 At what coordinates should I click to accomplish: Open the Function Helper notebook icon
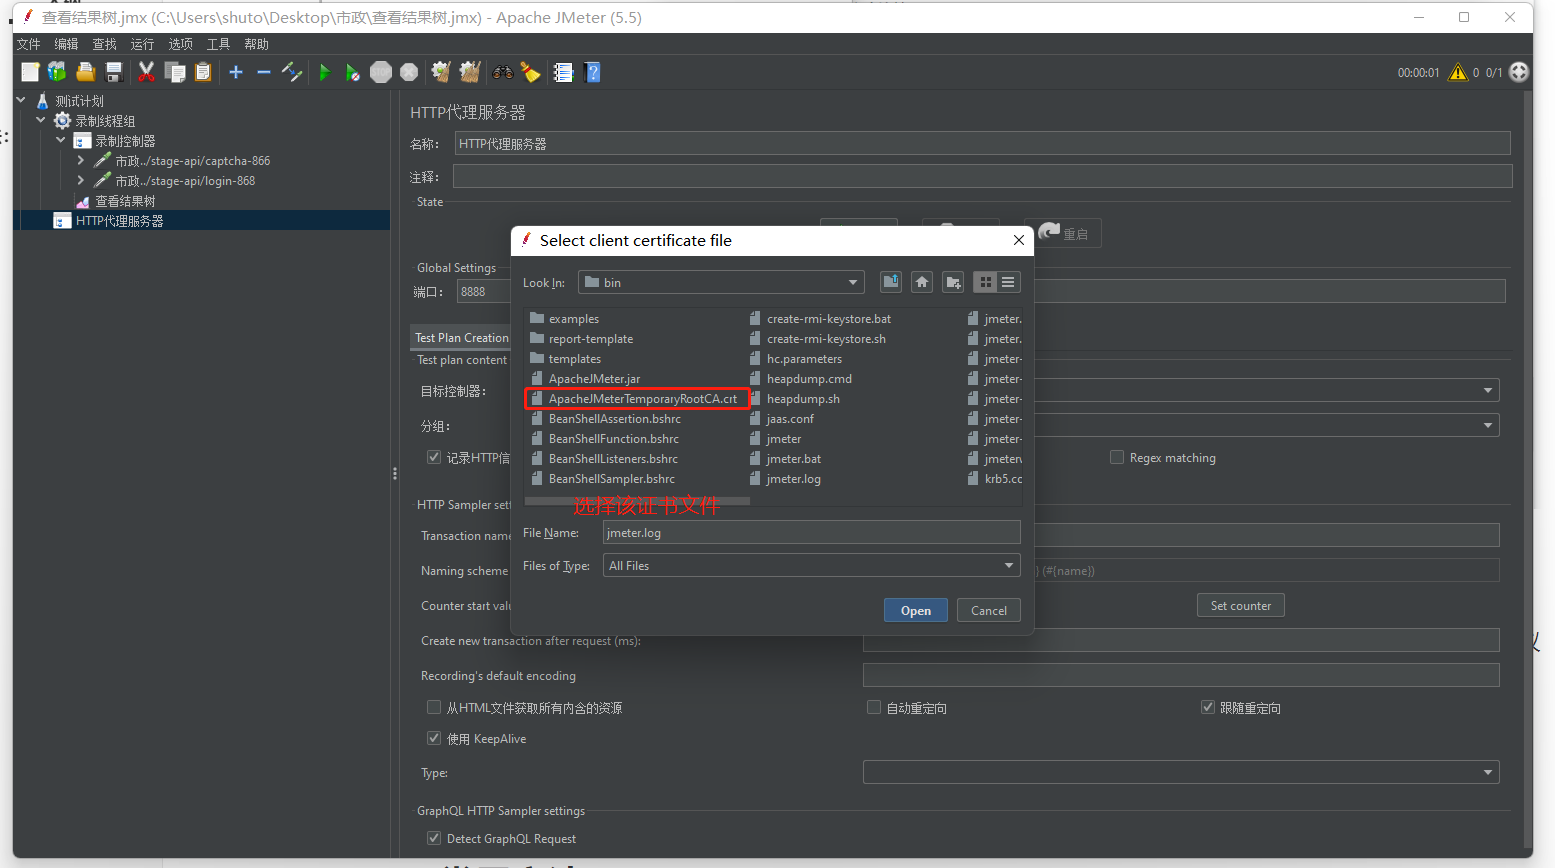pos(563,72)
